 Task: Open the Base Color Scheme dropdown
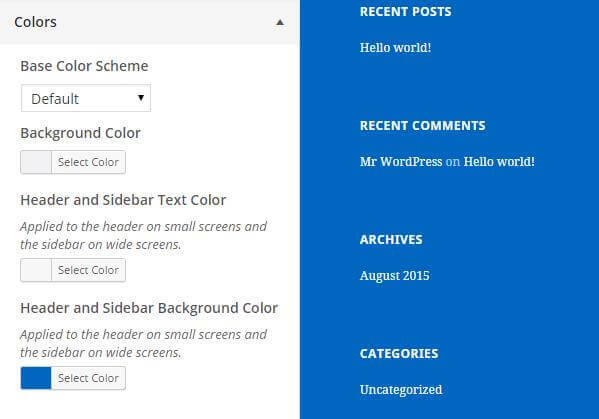click(x=86, y=99)
